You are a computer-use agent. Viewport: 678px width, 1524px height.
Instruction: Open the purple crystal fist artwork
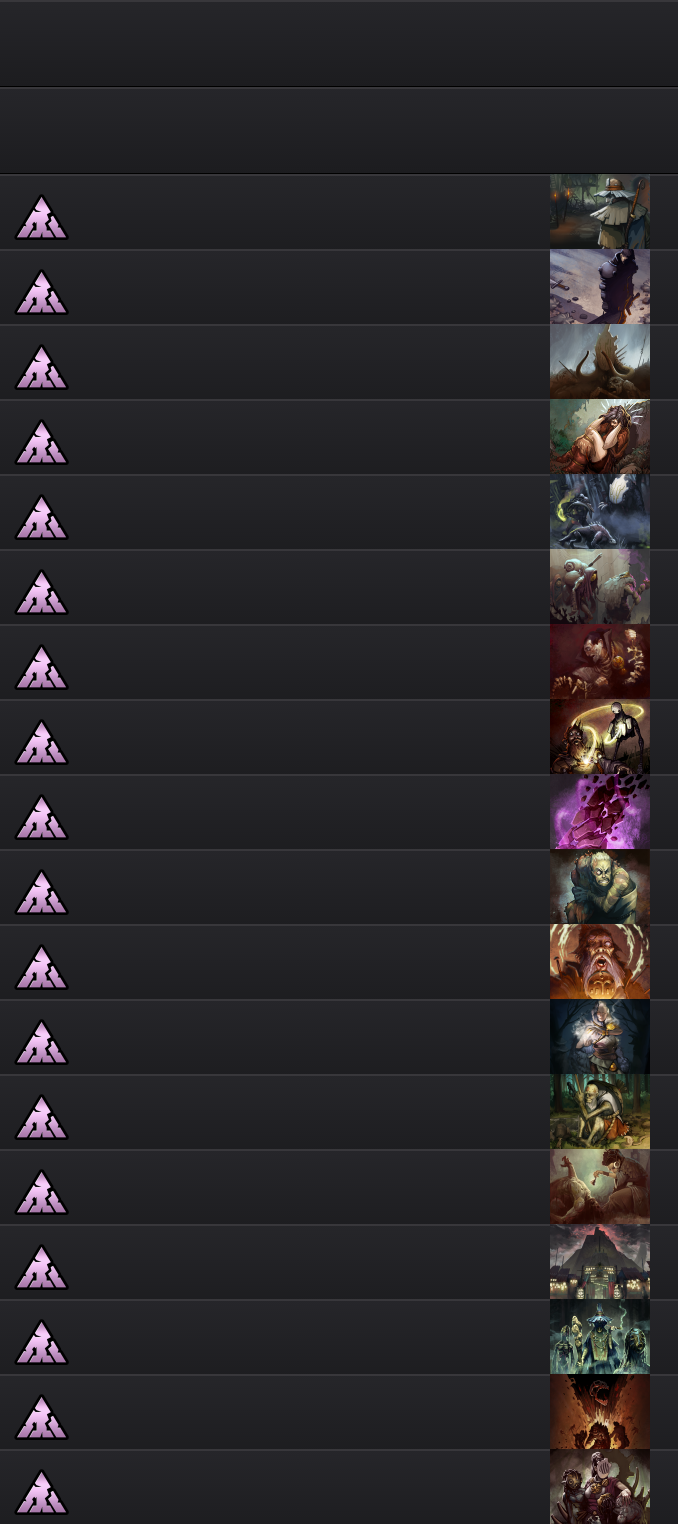(600, 812)
